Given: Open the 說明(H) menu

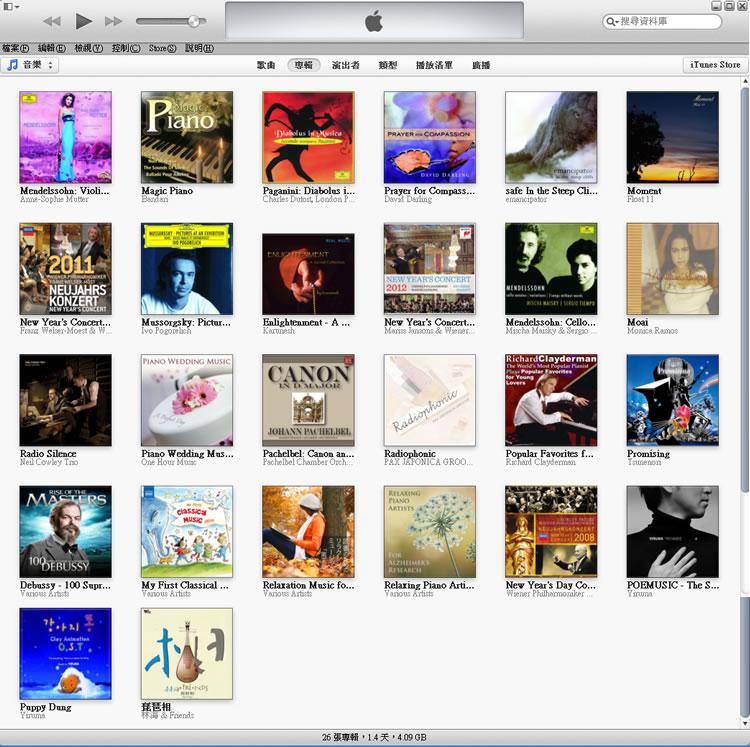Looking at the screenshot, I should tap(199, 48).
